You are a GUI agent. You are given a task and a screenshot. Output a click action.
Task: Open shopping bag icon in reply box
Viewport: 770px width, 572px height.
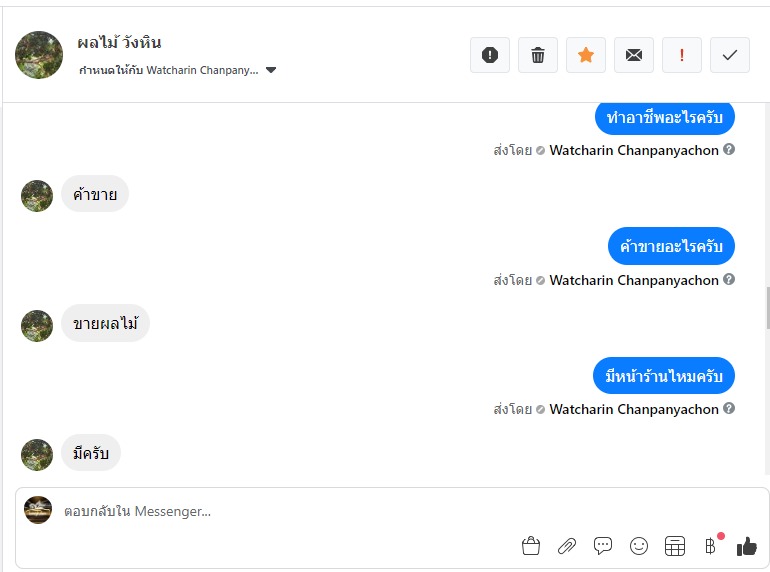[x=531, y=546]
